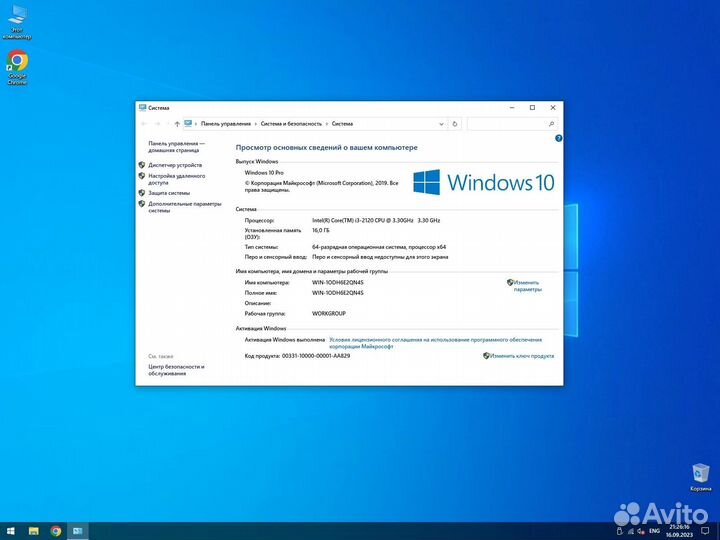Switch the ENG input language indicator
720x540 pixels.
point(654,531)
